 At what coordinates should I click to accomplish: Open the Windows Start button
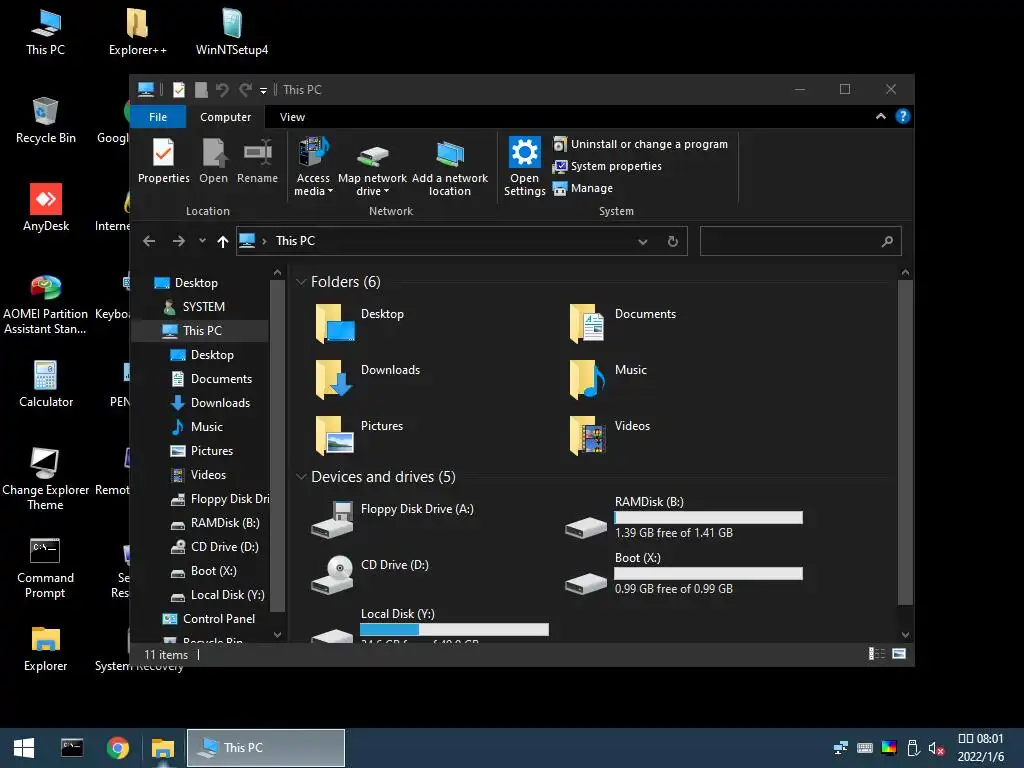click(24, 748)
